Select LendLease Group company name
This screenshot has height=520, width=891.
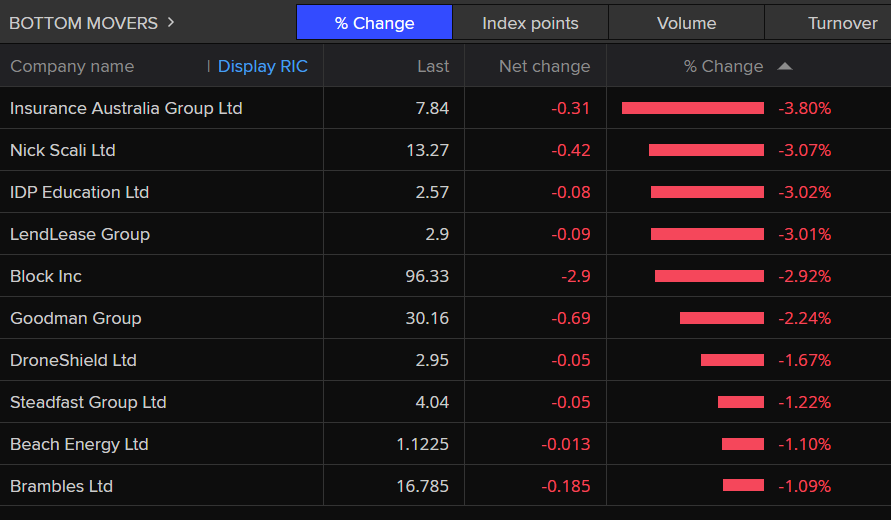tap(80, 234)
